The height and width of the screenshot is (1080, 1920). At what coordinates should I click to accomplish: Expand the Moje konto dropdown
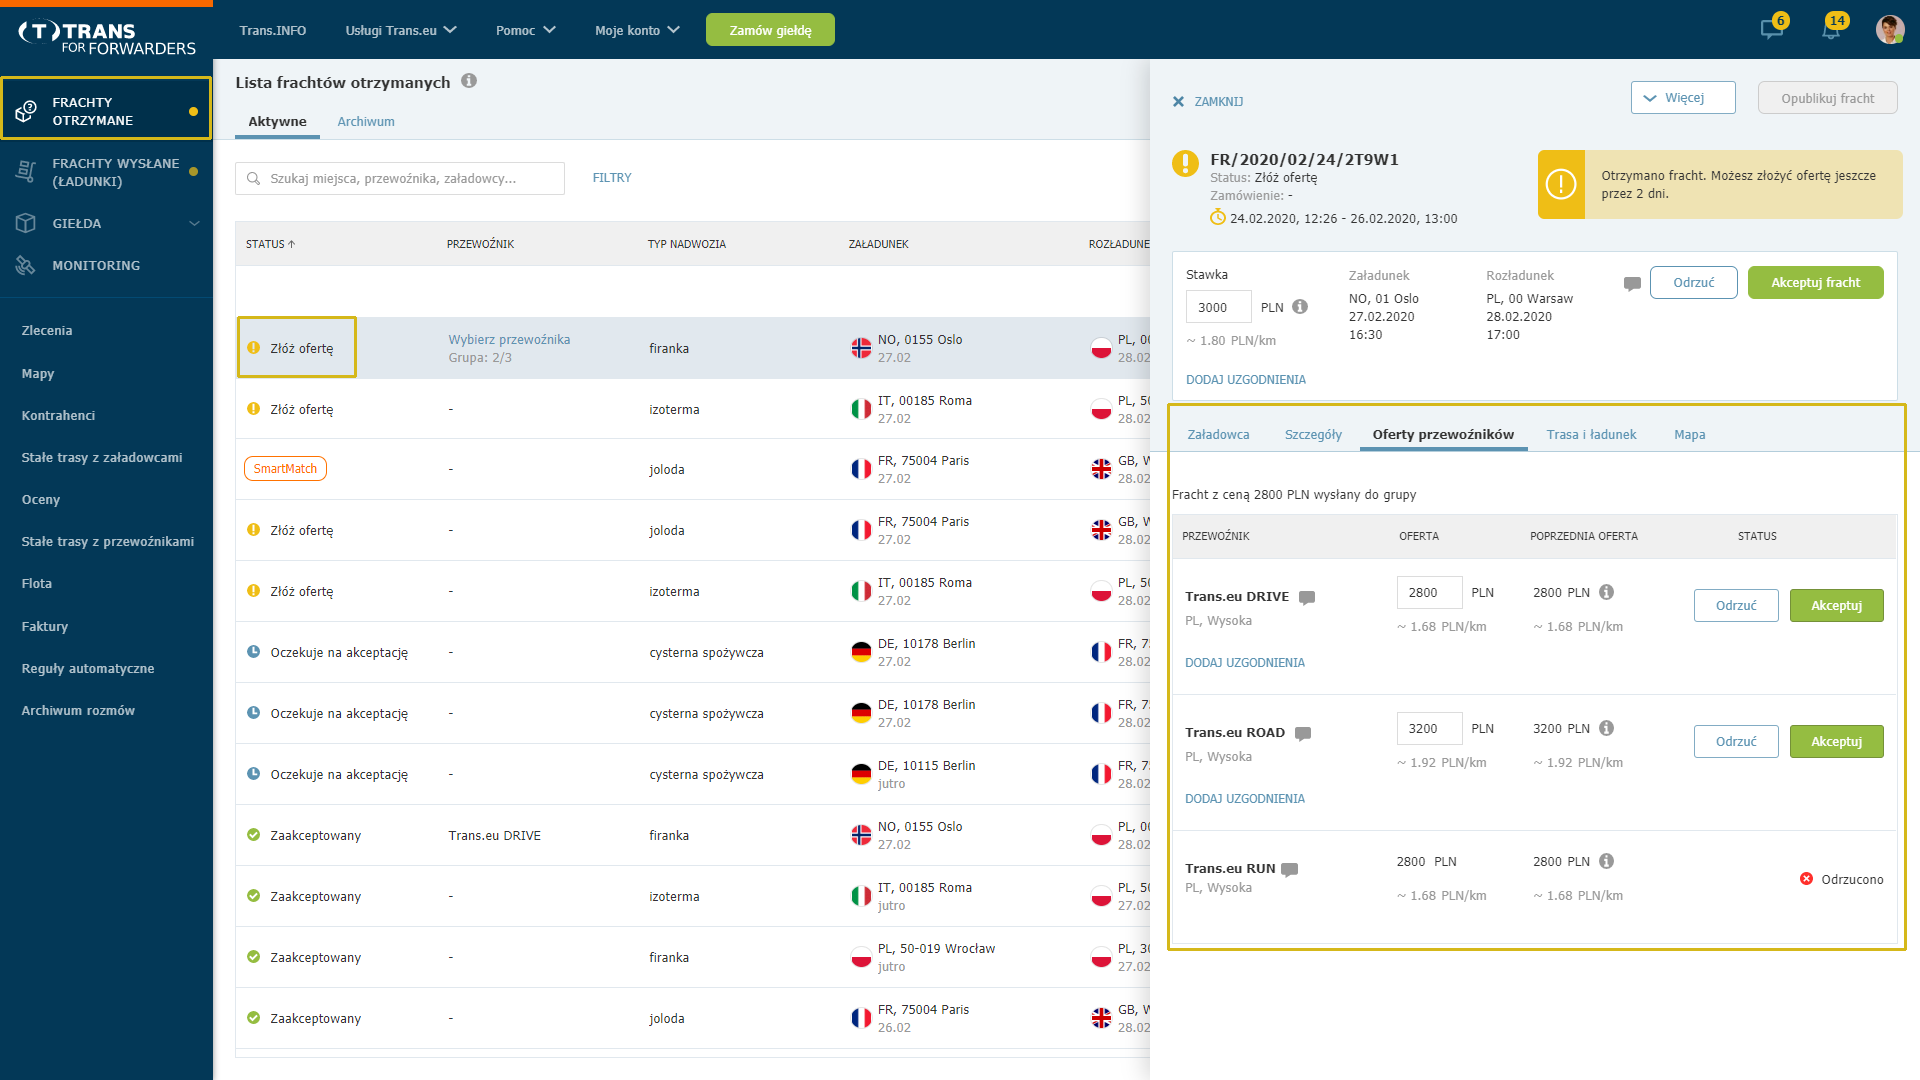pyautogui.click(x=637, y=30)
